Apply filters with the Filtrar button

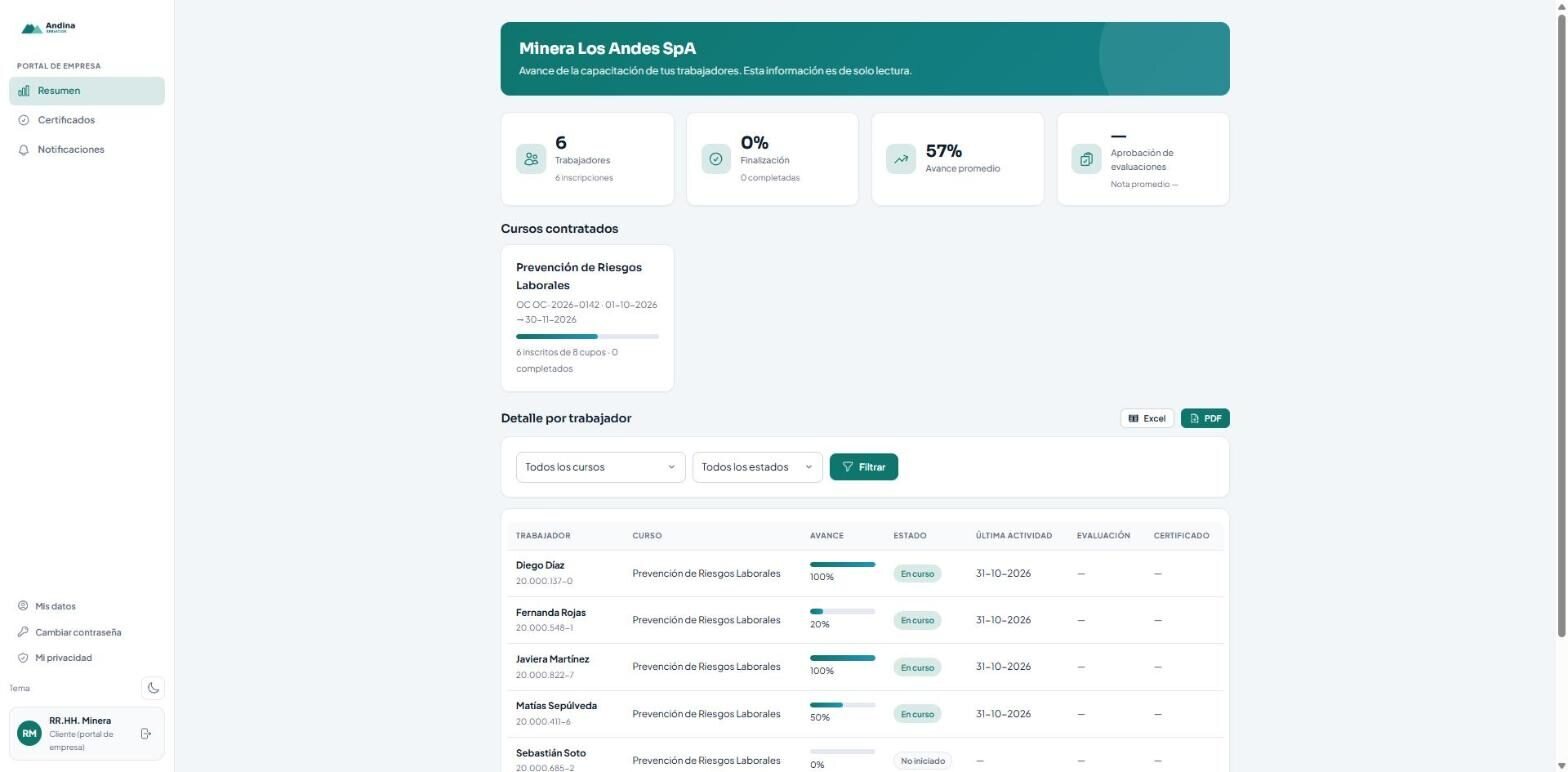pyautogui.click(x=864, y=467)
